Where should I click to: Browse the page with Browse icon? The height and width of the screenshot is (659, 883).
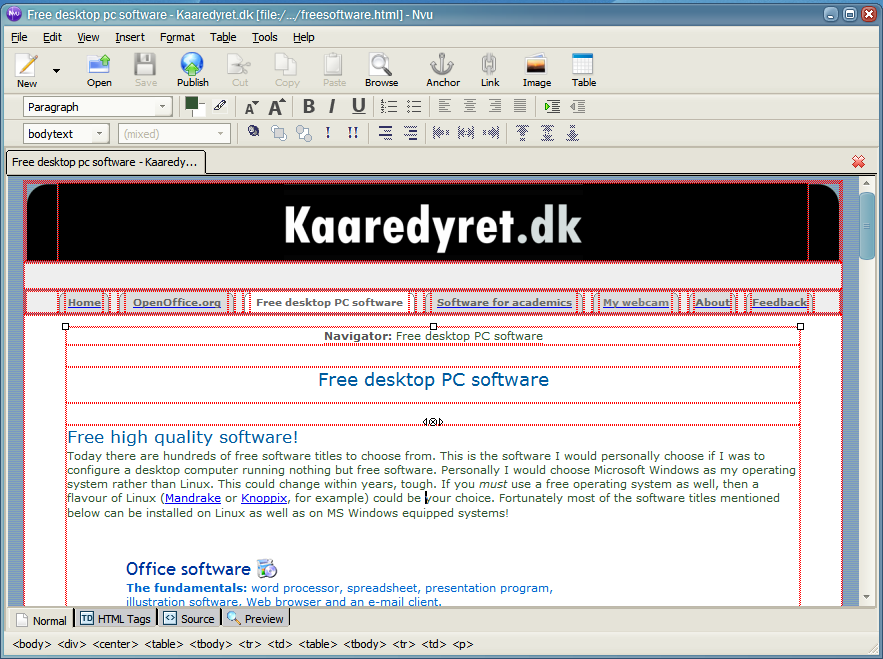click(x=381, y=70)
